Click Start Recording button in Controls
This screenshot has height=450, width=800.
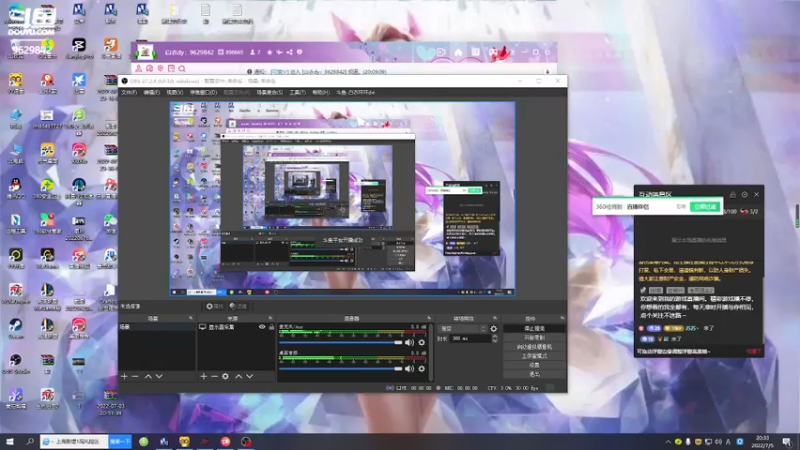(x=534, y=338)
